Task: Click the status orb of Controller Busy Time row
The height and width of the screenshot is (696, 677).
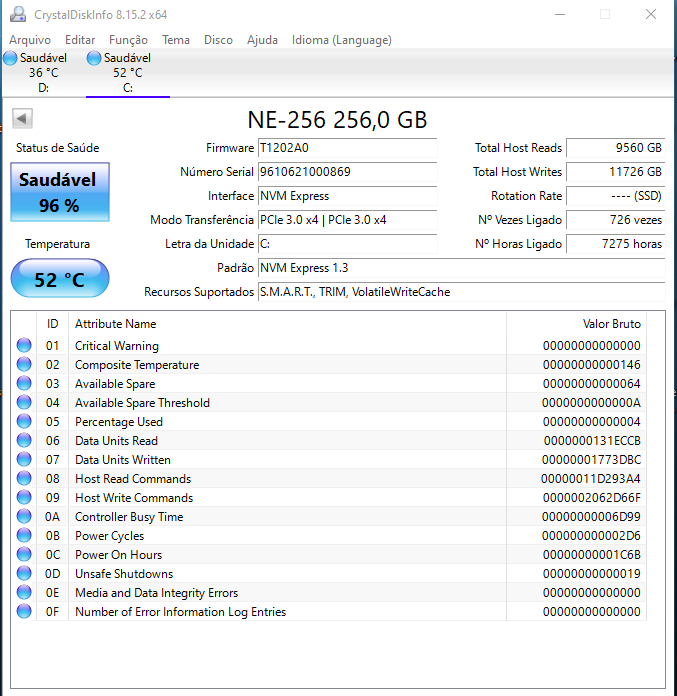Action: tap(24, 517)
